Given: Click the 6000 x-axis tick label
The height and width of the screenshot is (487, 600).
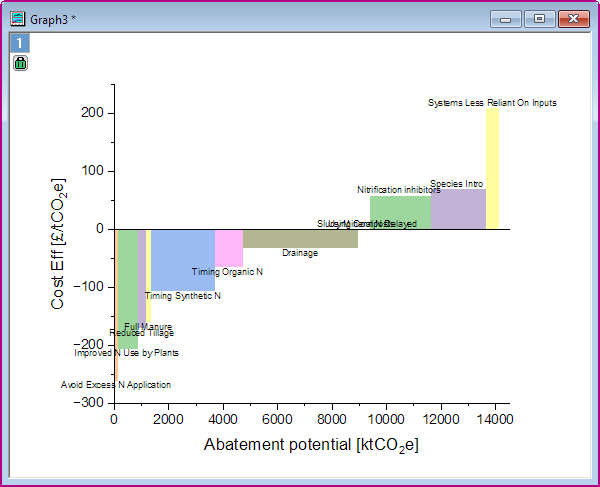Looking at the screenshot, I should point(277,419).
